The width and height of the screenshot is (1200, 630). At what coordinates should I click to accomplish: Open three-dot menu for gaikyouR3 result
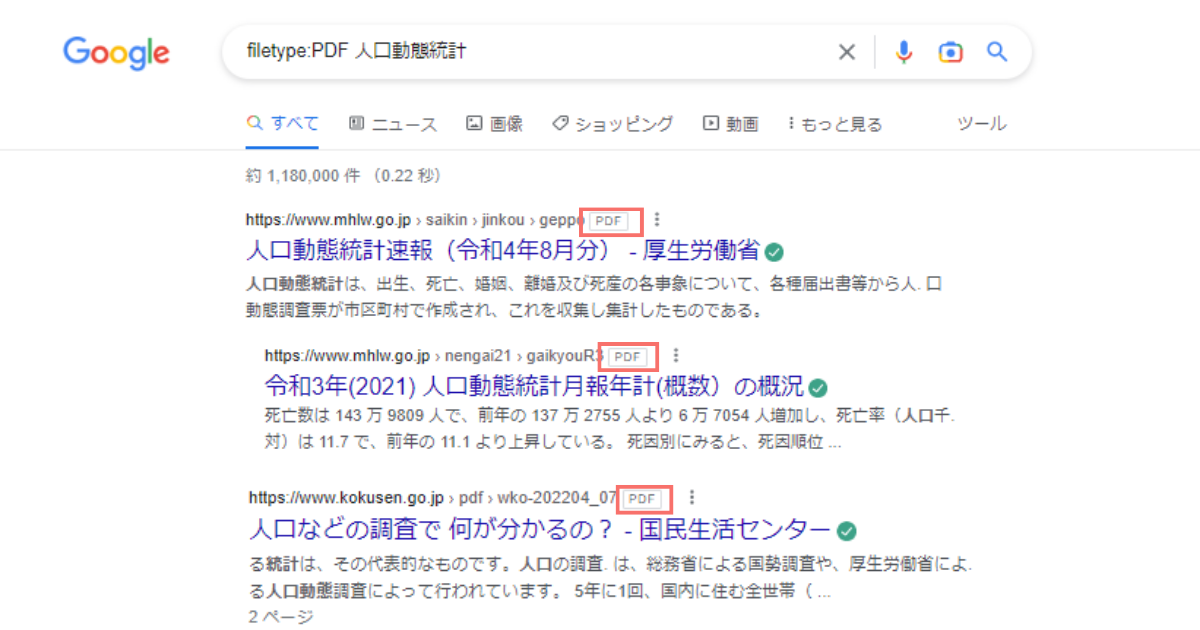coord(676,355)
